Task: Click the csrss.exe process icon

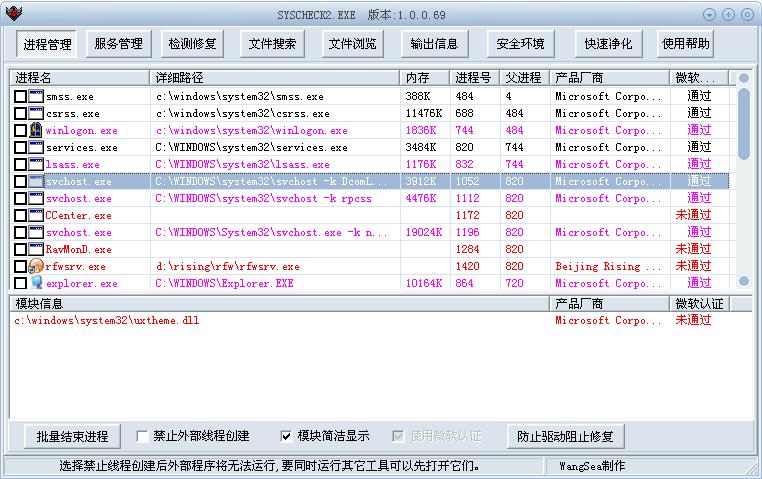Action: (36, 113)
